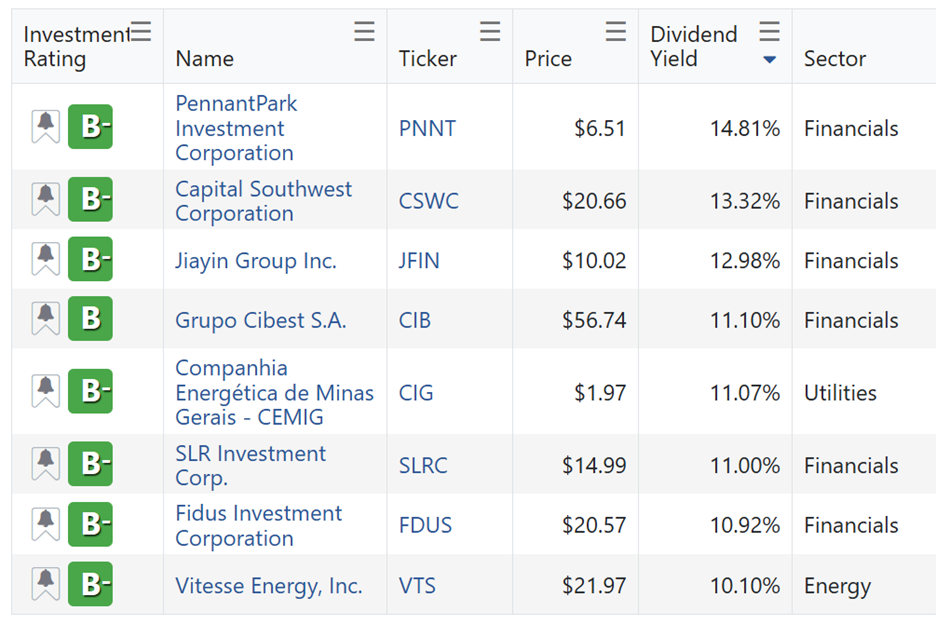936x624 pixels.
Task: Click the alert bell icon for PennantPark row
Action: pos(46,127)
